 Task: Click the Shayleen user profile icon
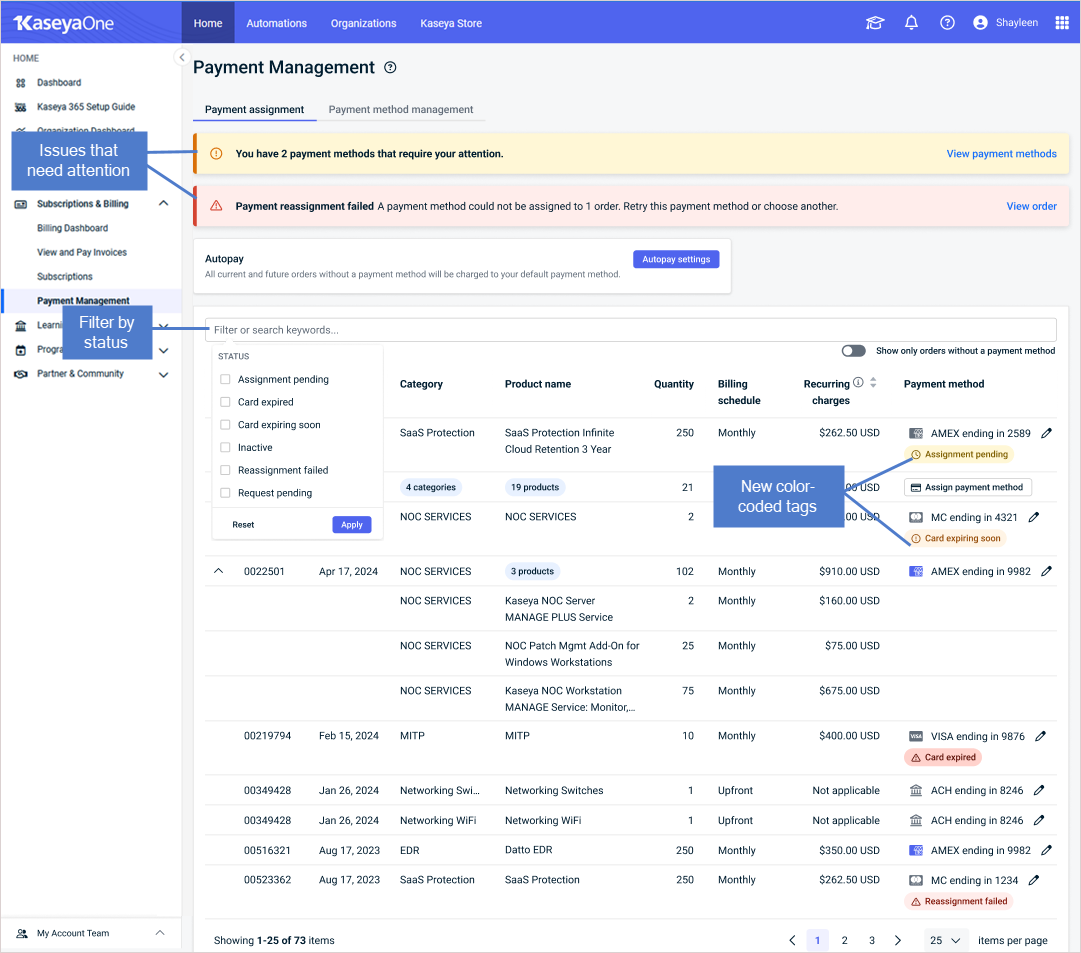(x=980, y=23)
